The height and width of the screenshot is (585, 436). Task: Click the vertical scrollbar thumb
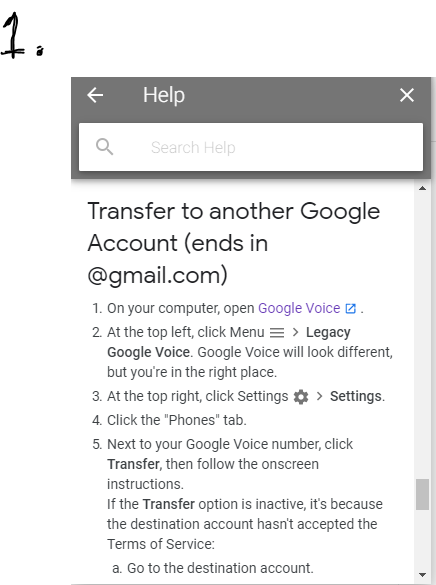pyautogui.click(x=422, y=494)
